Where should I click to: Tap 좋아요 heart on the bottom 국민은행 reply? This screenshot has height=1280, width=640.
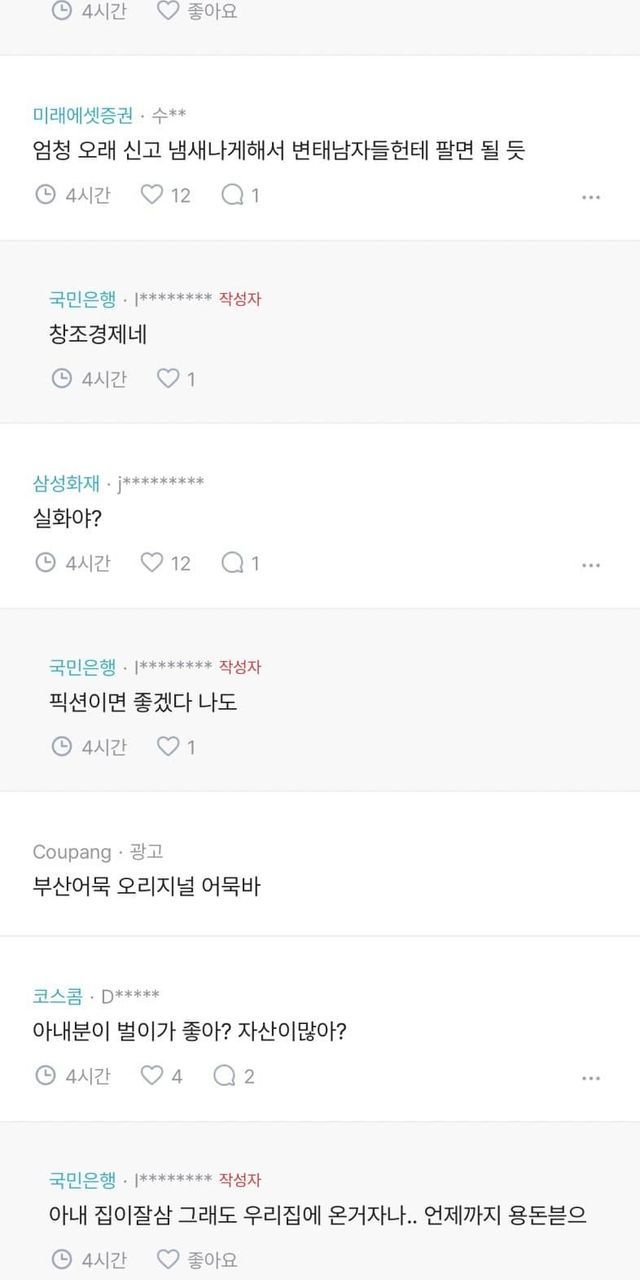point(169,1260)
